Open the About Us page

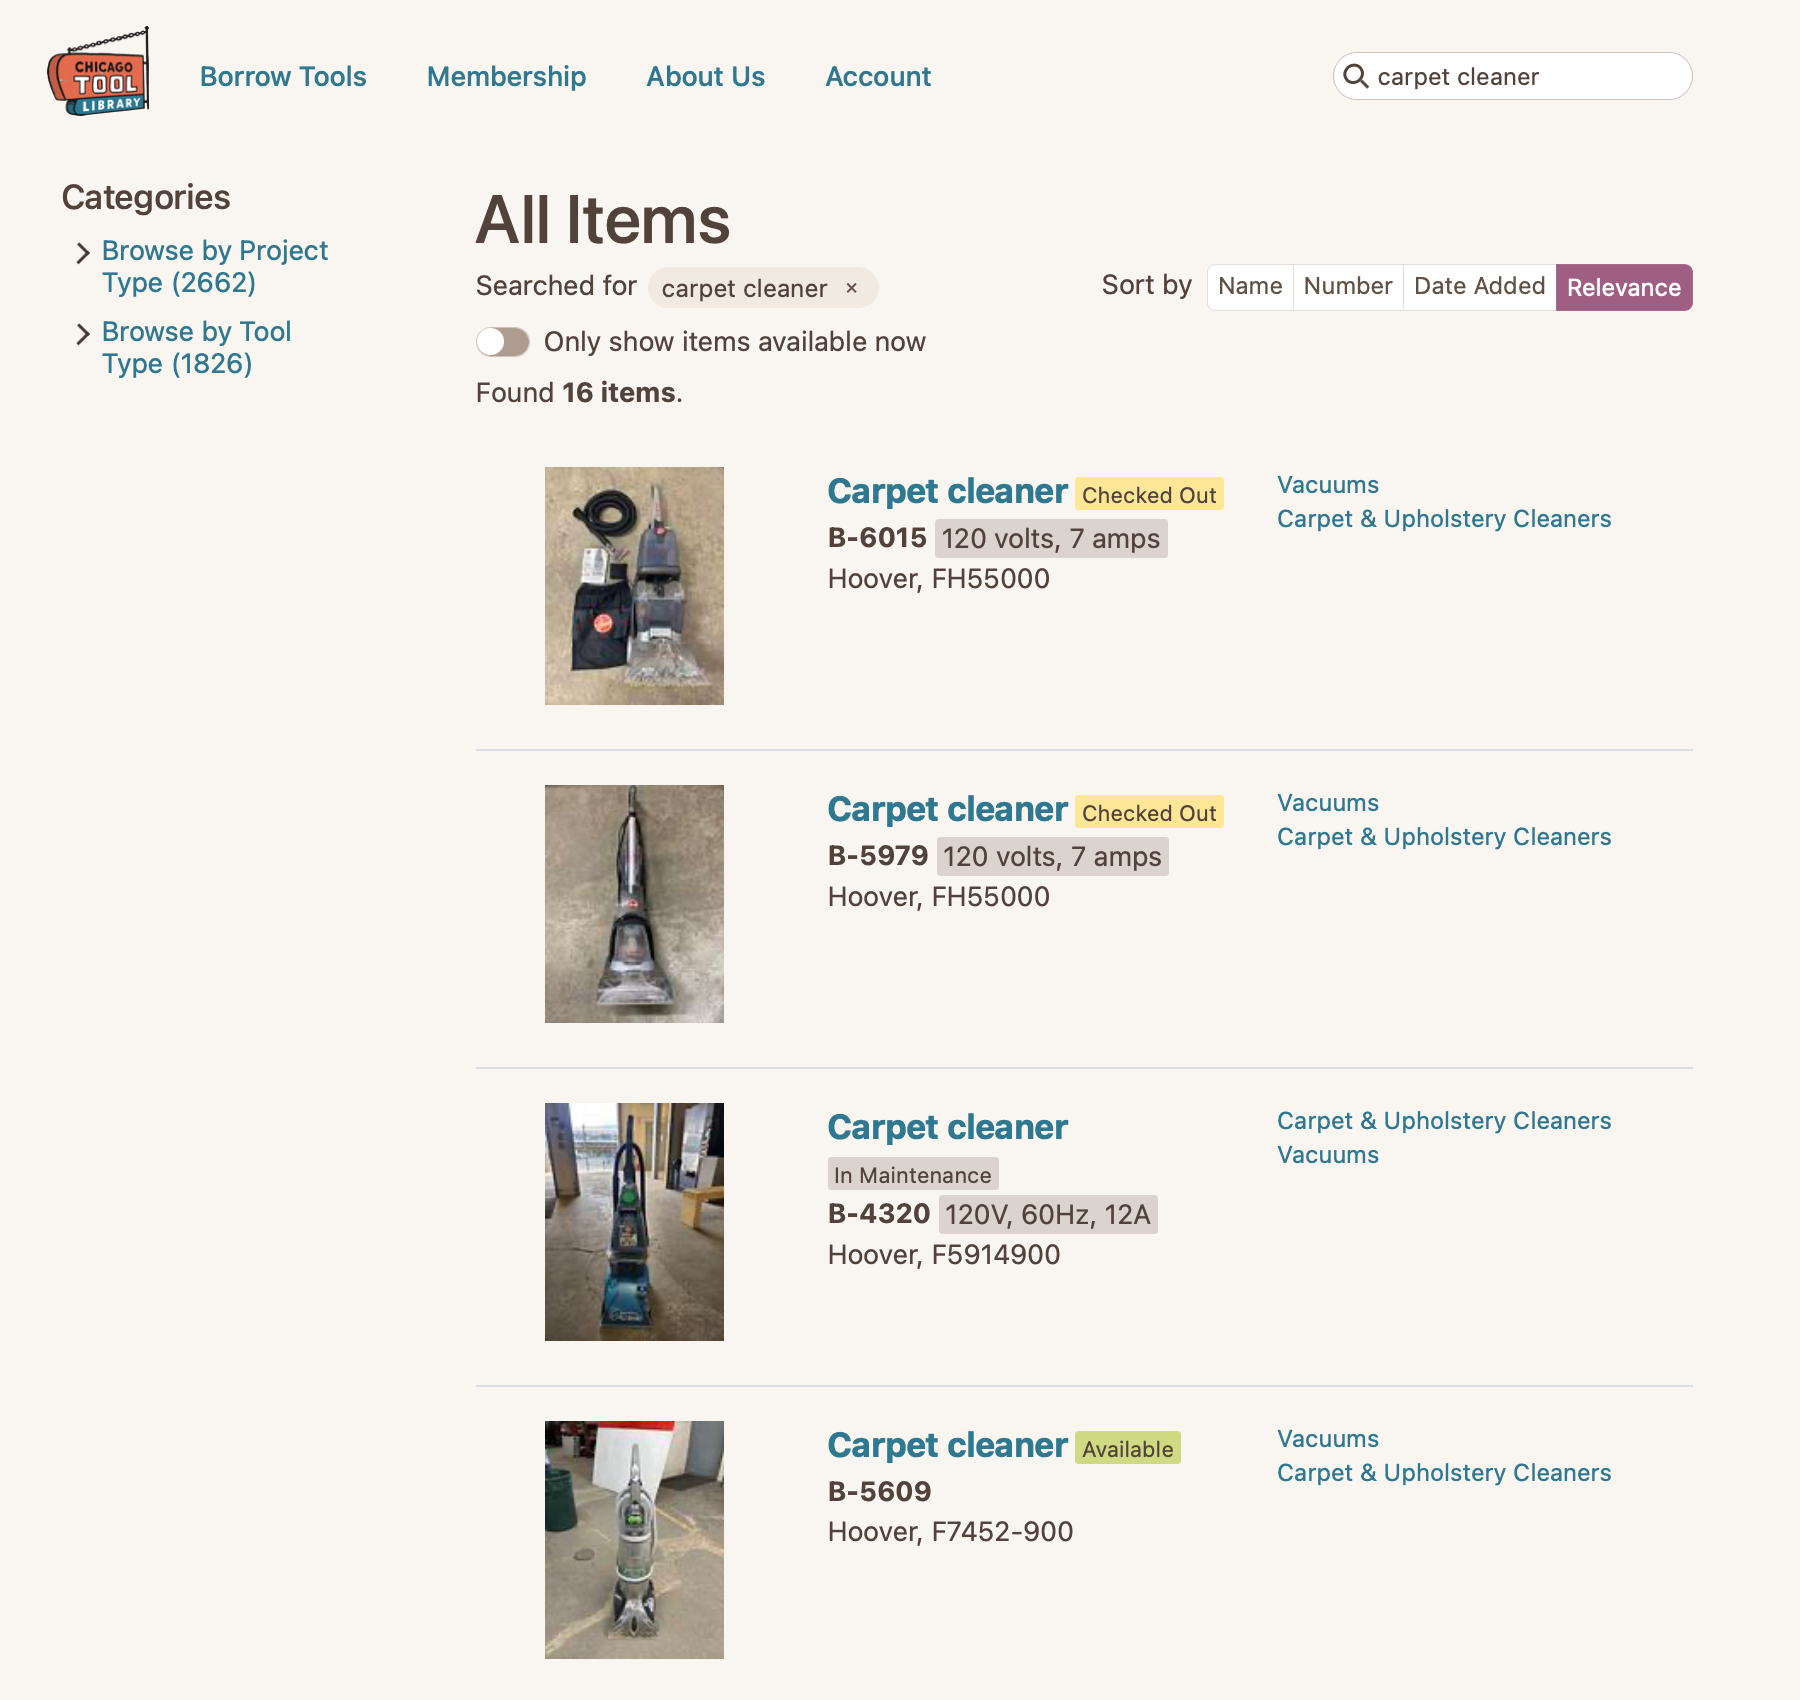pyautogui.click(x=705, y=77)
